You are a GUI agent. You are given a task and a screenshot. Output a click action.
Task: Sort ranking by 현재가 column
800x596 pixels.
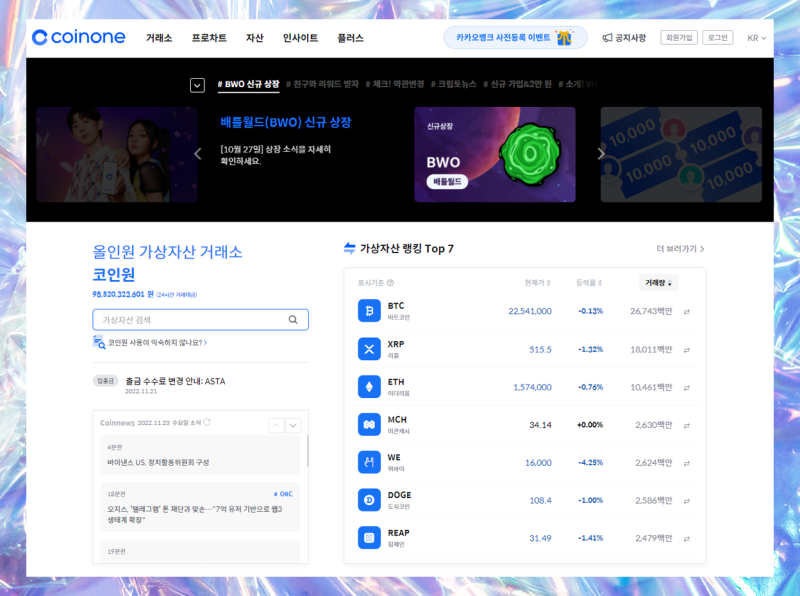(x=537, y=283)
